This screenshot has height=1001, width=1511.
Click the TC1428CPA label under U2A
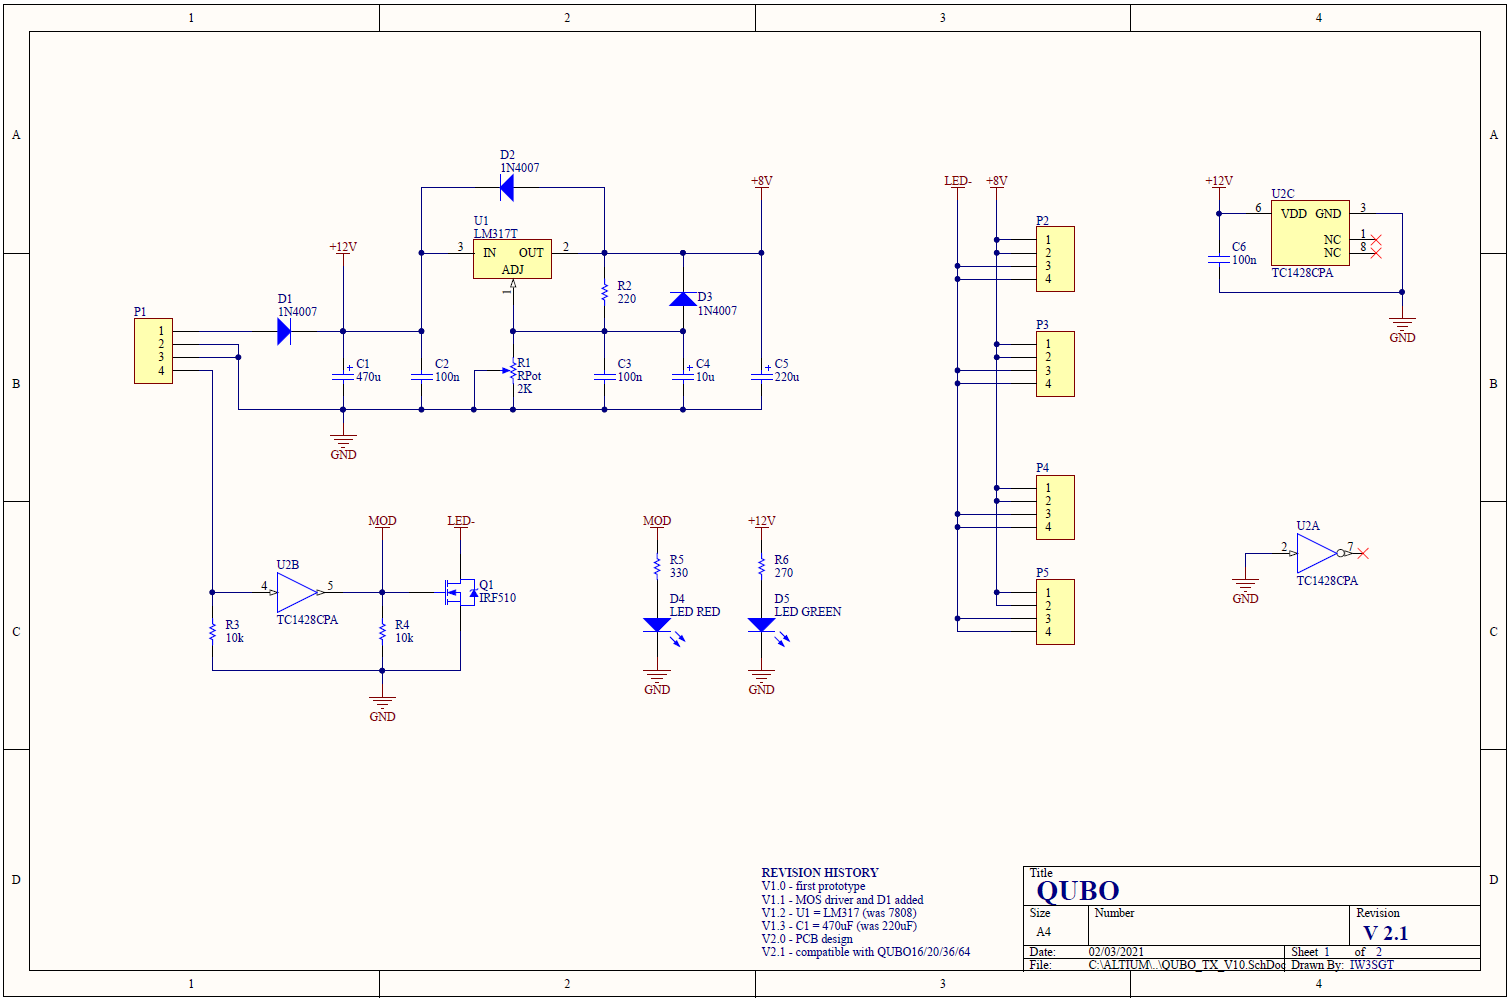[1327, 581]
